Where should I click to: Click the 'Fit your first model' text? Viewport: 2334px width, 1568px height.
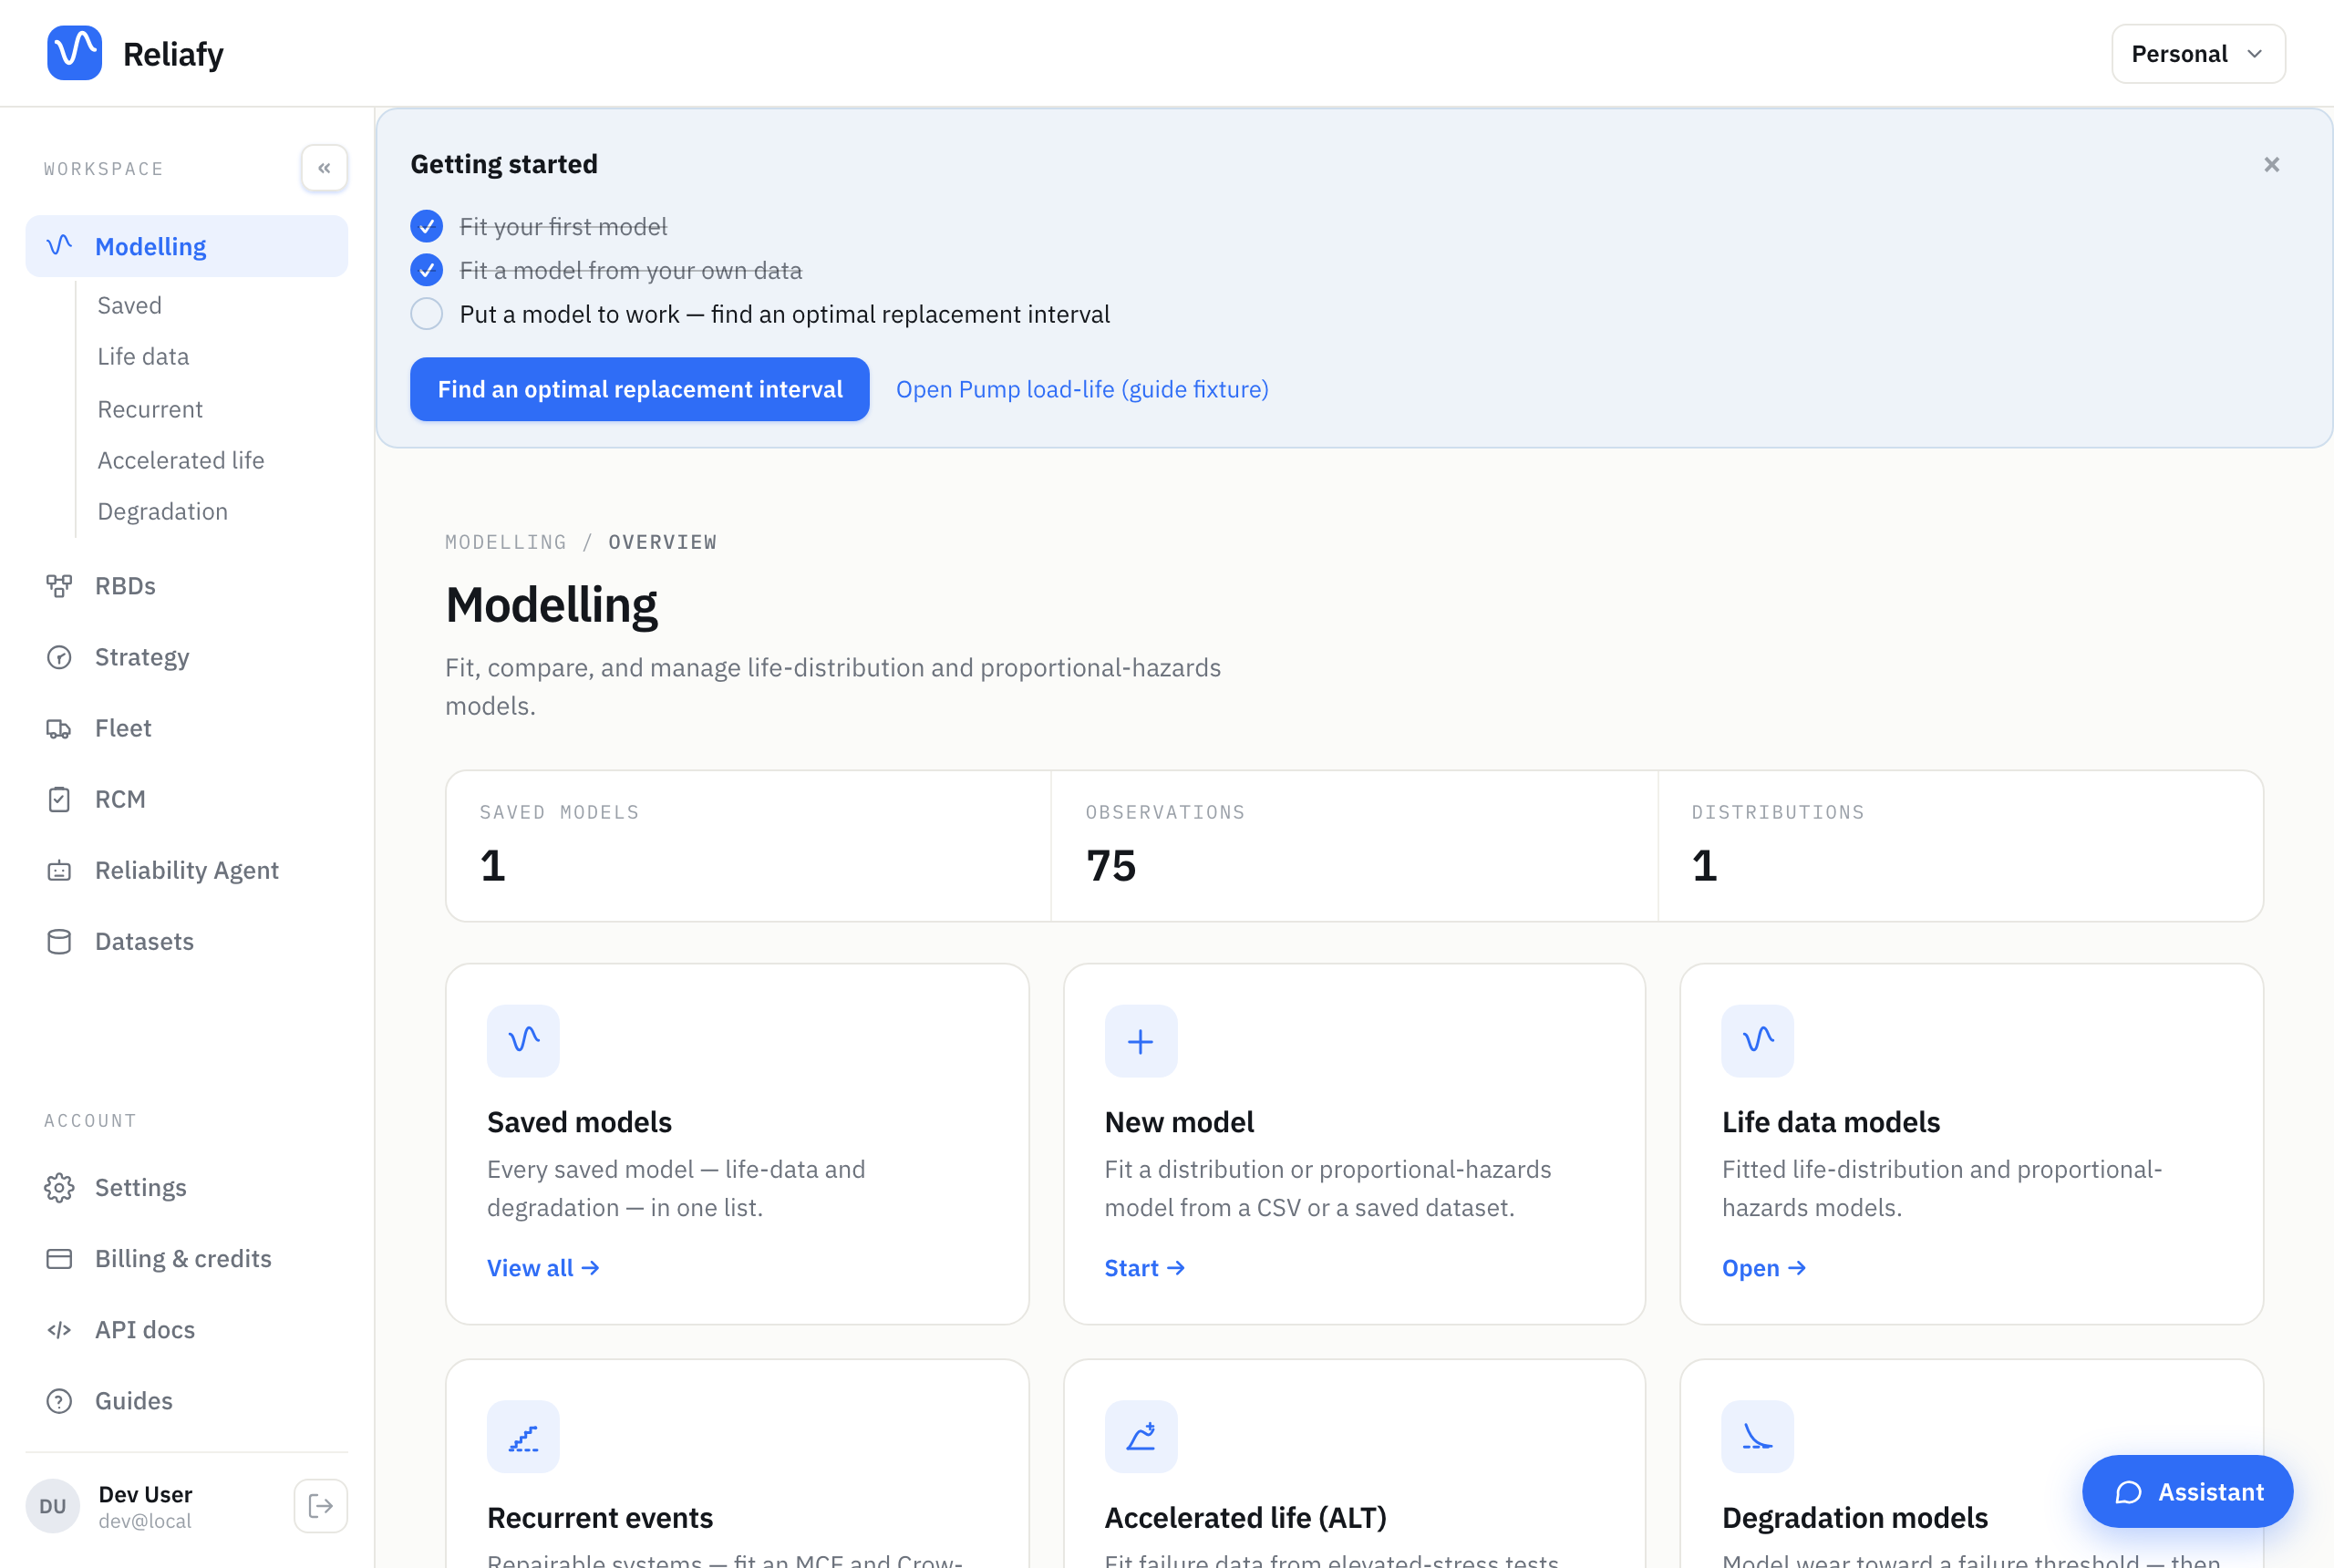click(563, 227)
